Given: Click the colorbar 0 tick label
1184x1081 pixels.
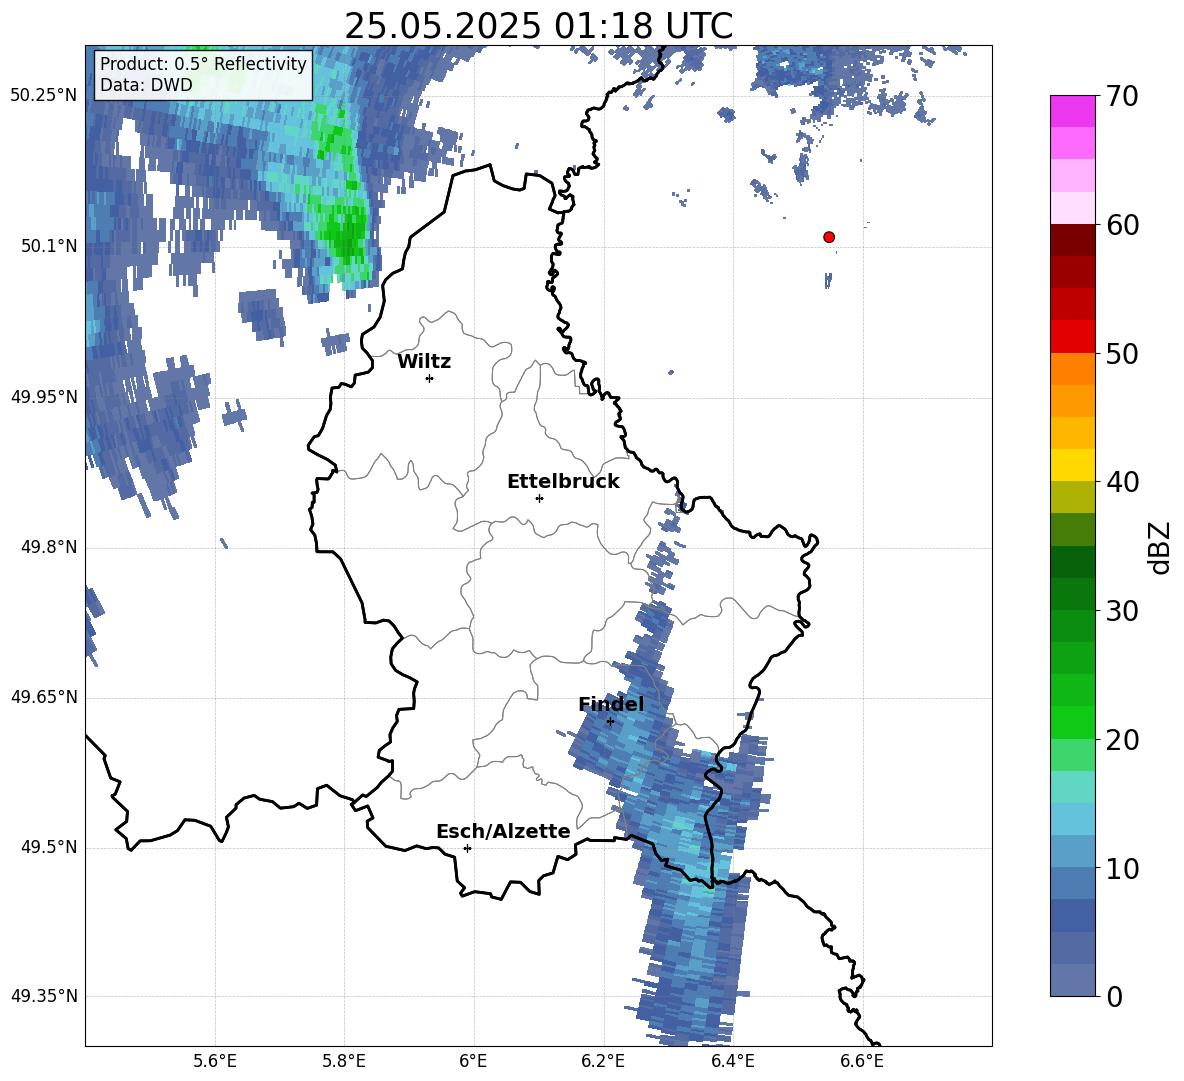Looking at the screenshot, I should 1114,997.
